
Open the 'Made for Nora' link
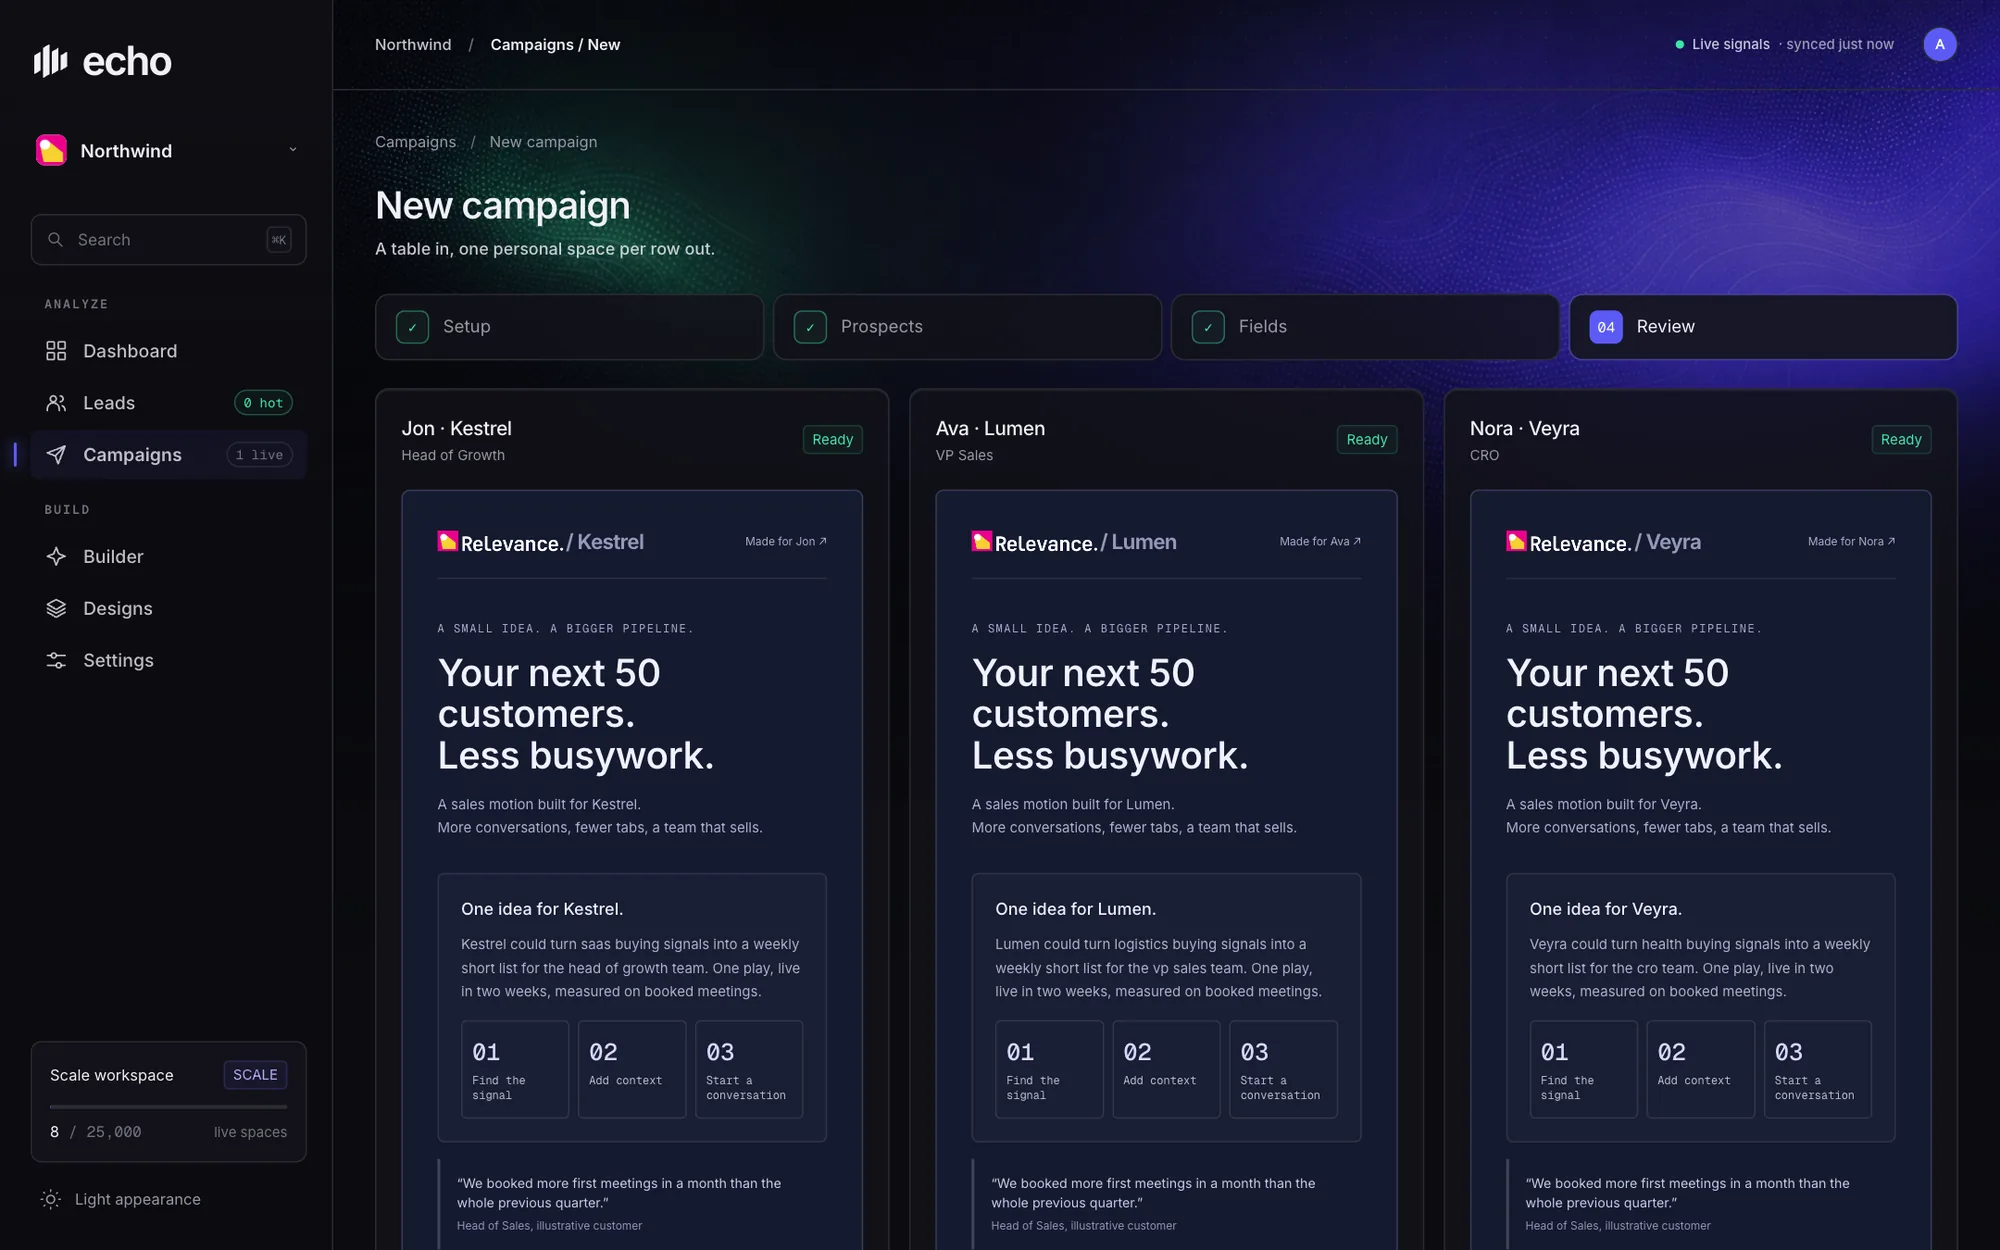(1851, 542)
